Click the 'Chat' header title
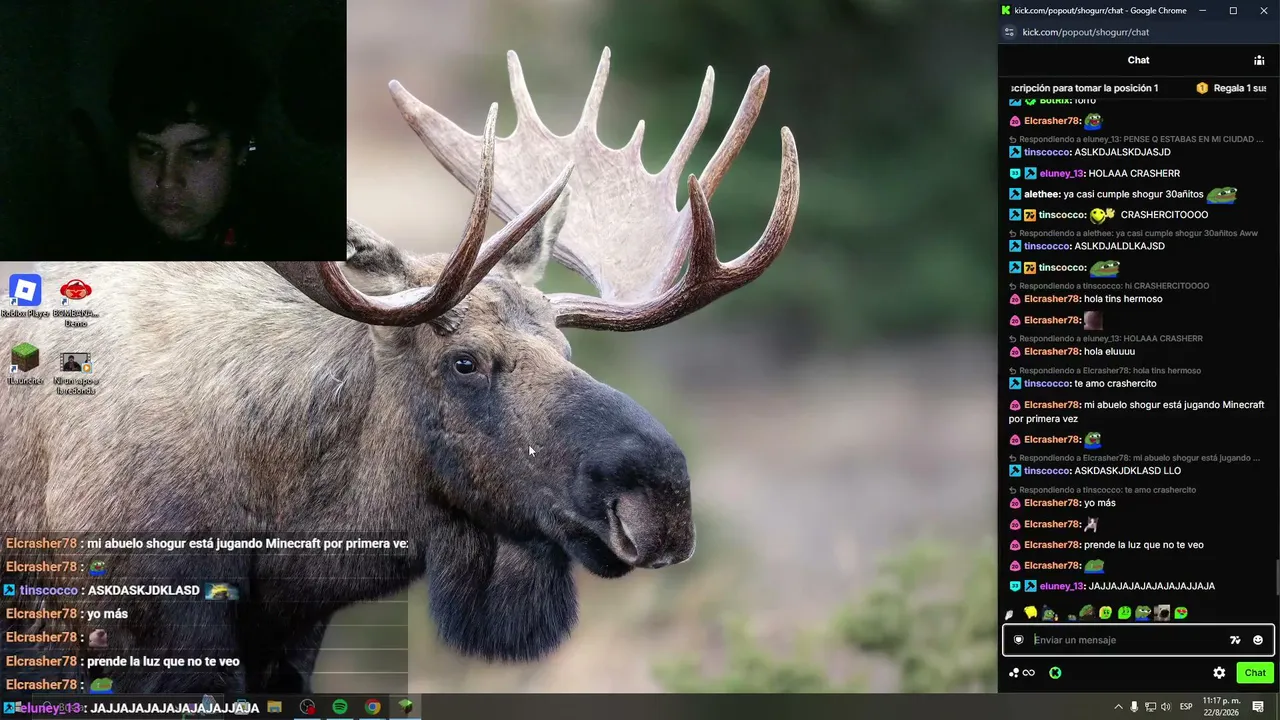 click(x=1138, y=60)
